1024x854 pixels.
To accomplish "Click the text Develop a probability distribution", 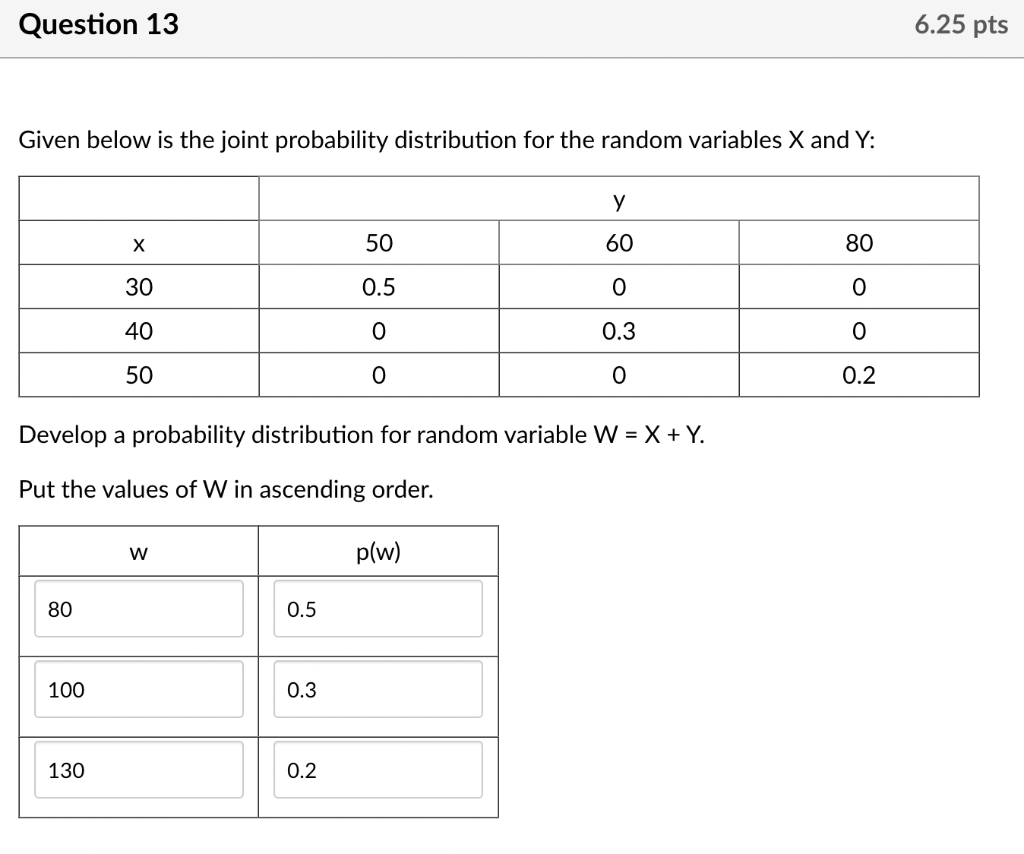I will tap(200, 434).
